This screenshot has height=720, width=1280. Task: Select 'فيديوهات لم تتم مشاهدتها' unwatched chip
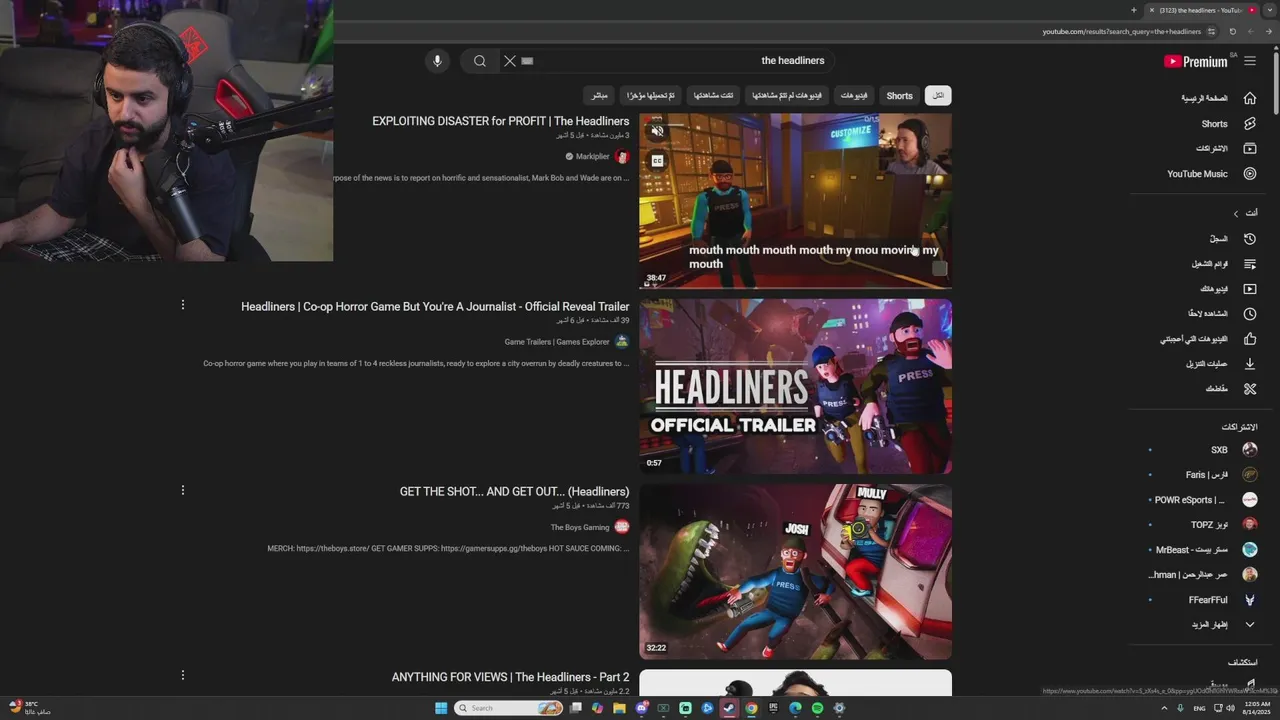[787, 96]
